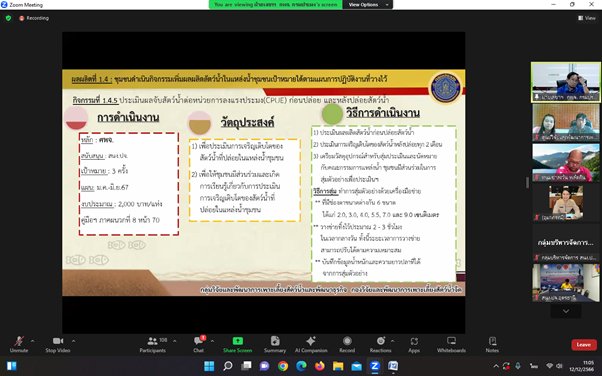Image resolution: width=602 pixels, height=376 pixels.
Task: Toggle Stop Video camera button
Action: tap(58, 345)
